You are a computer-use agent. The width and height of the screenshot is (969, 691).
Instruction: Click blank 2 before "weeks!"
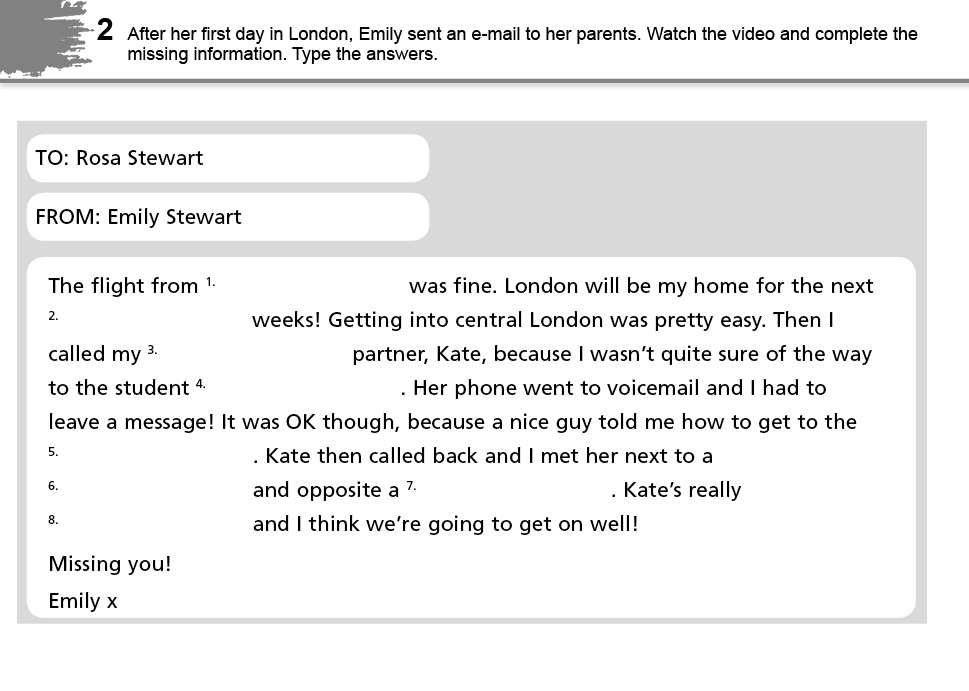[x=155, y=320]
